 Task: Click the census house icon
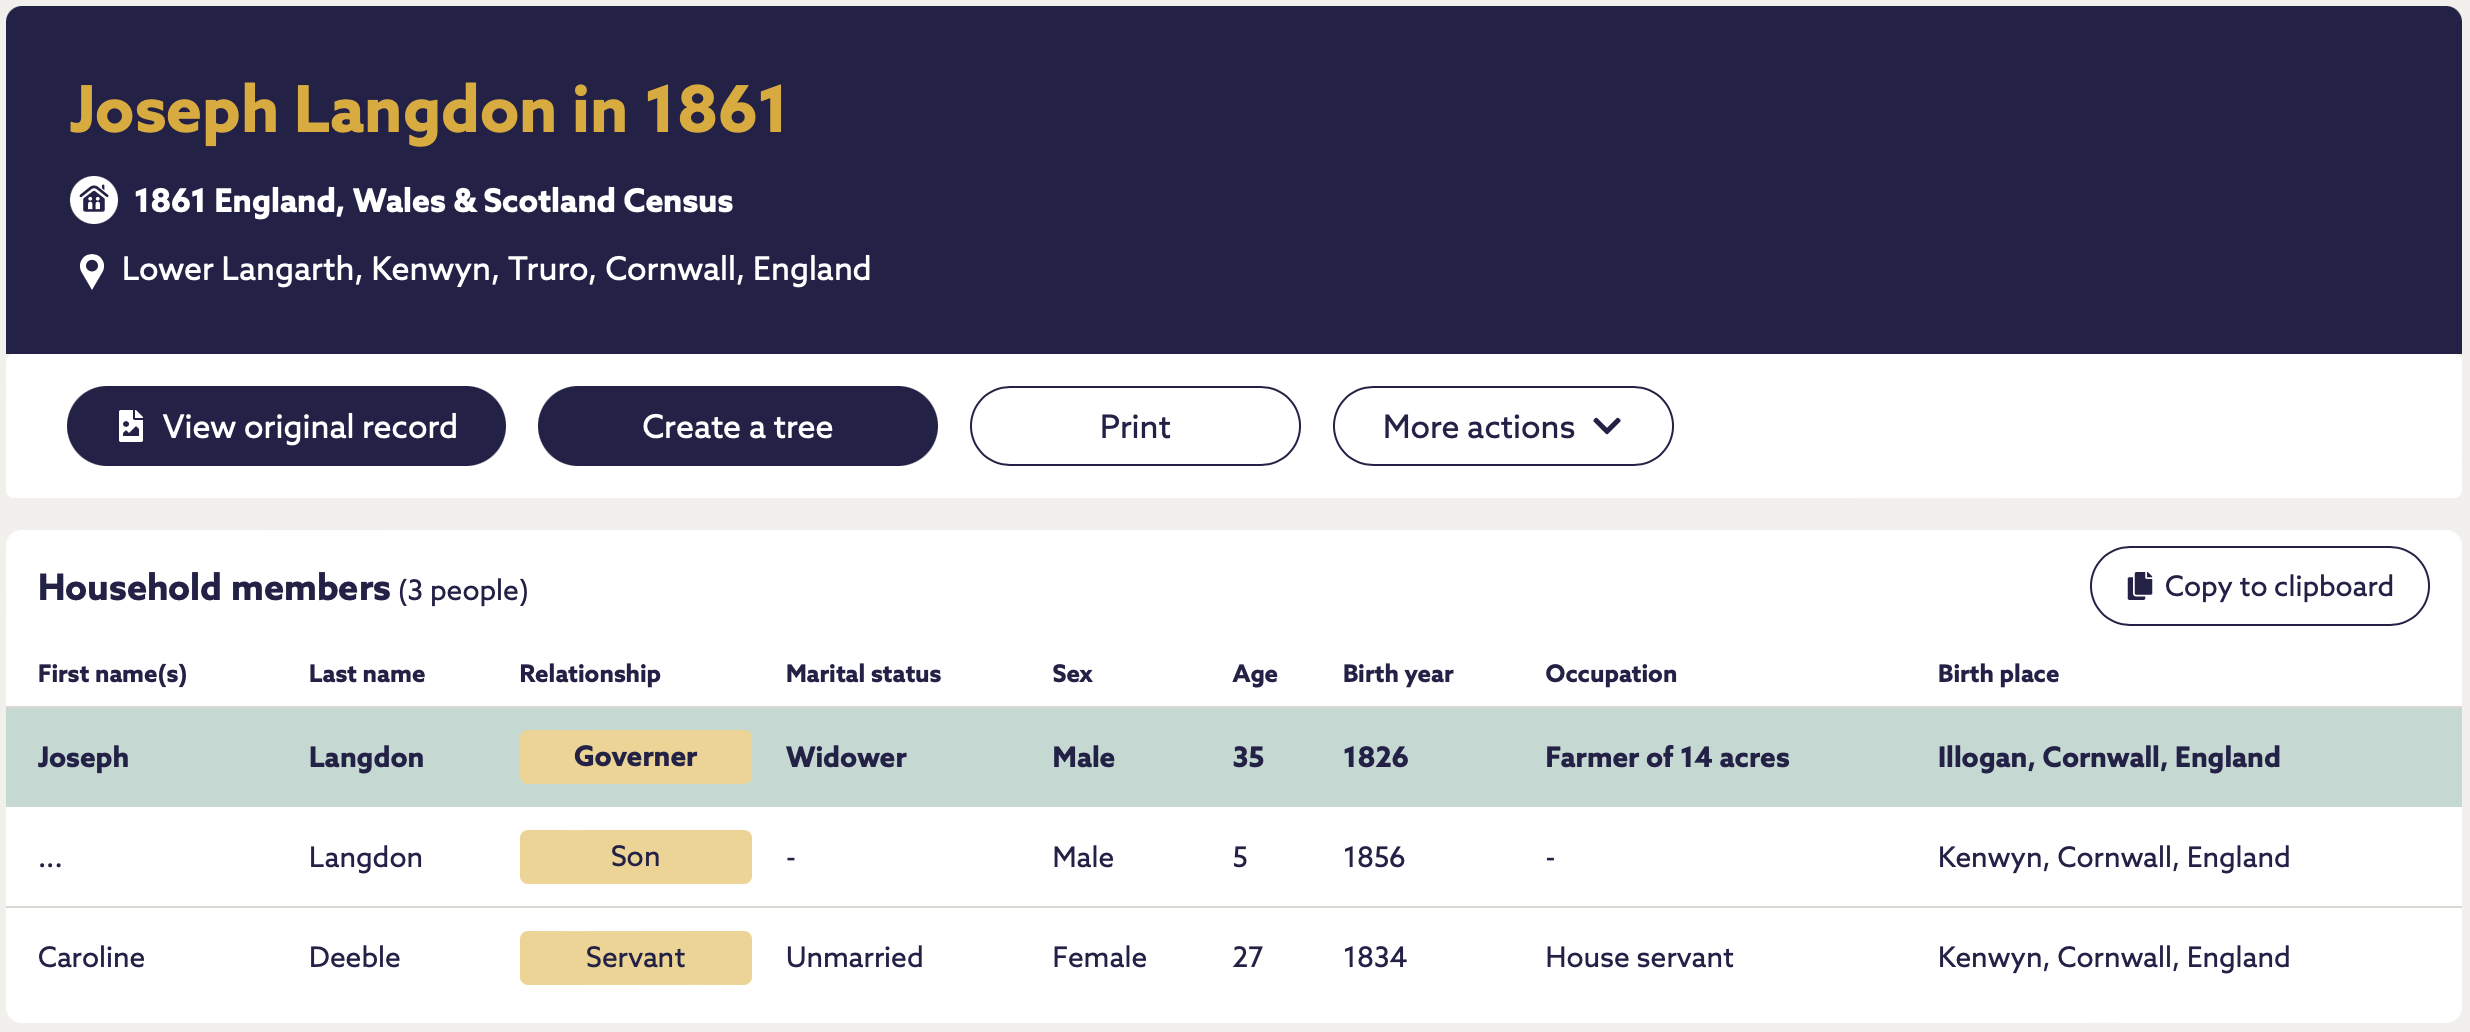(94, 200)
